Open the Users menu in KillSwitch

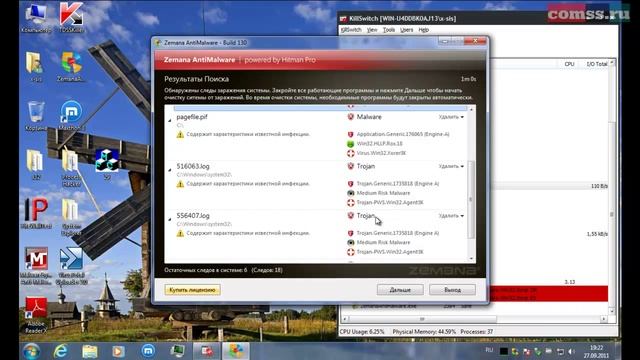tap(407, 30)
